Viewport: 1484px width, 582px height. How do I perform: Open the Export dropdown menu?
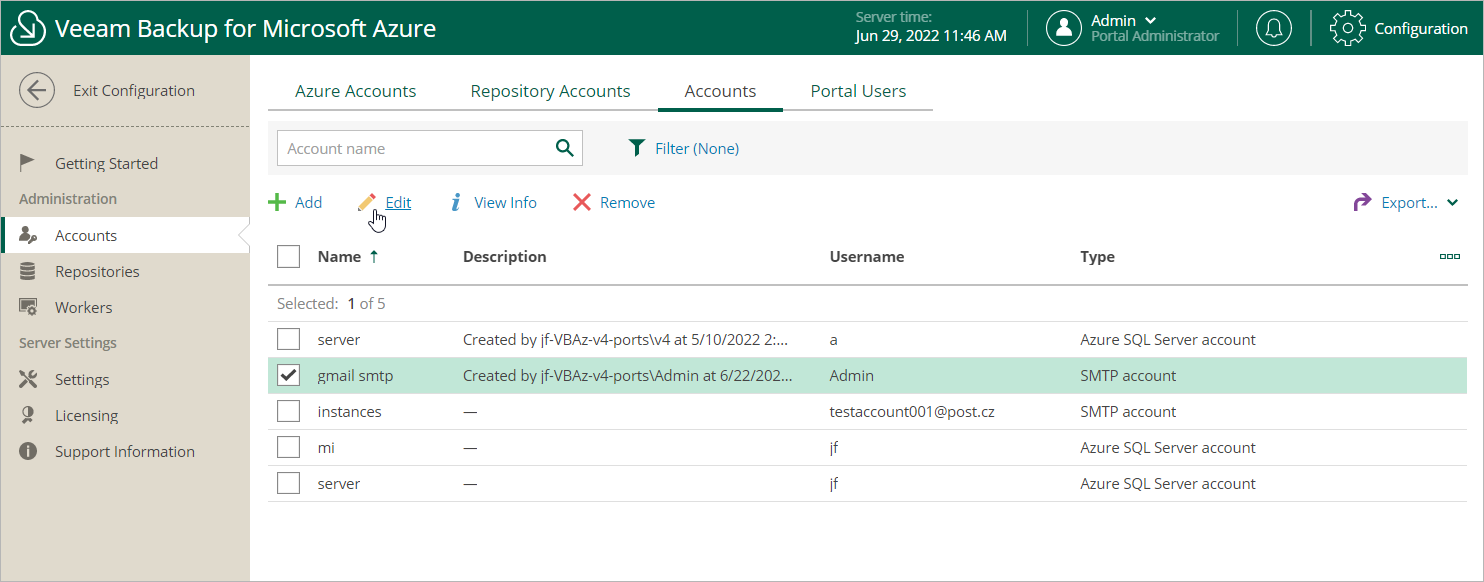tap(1408, 203)
